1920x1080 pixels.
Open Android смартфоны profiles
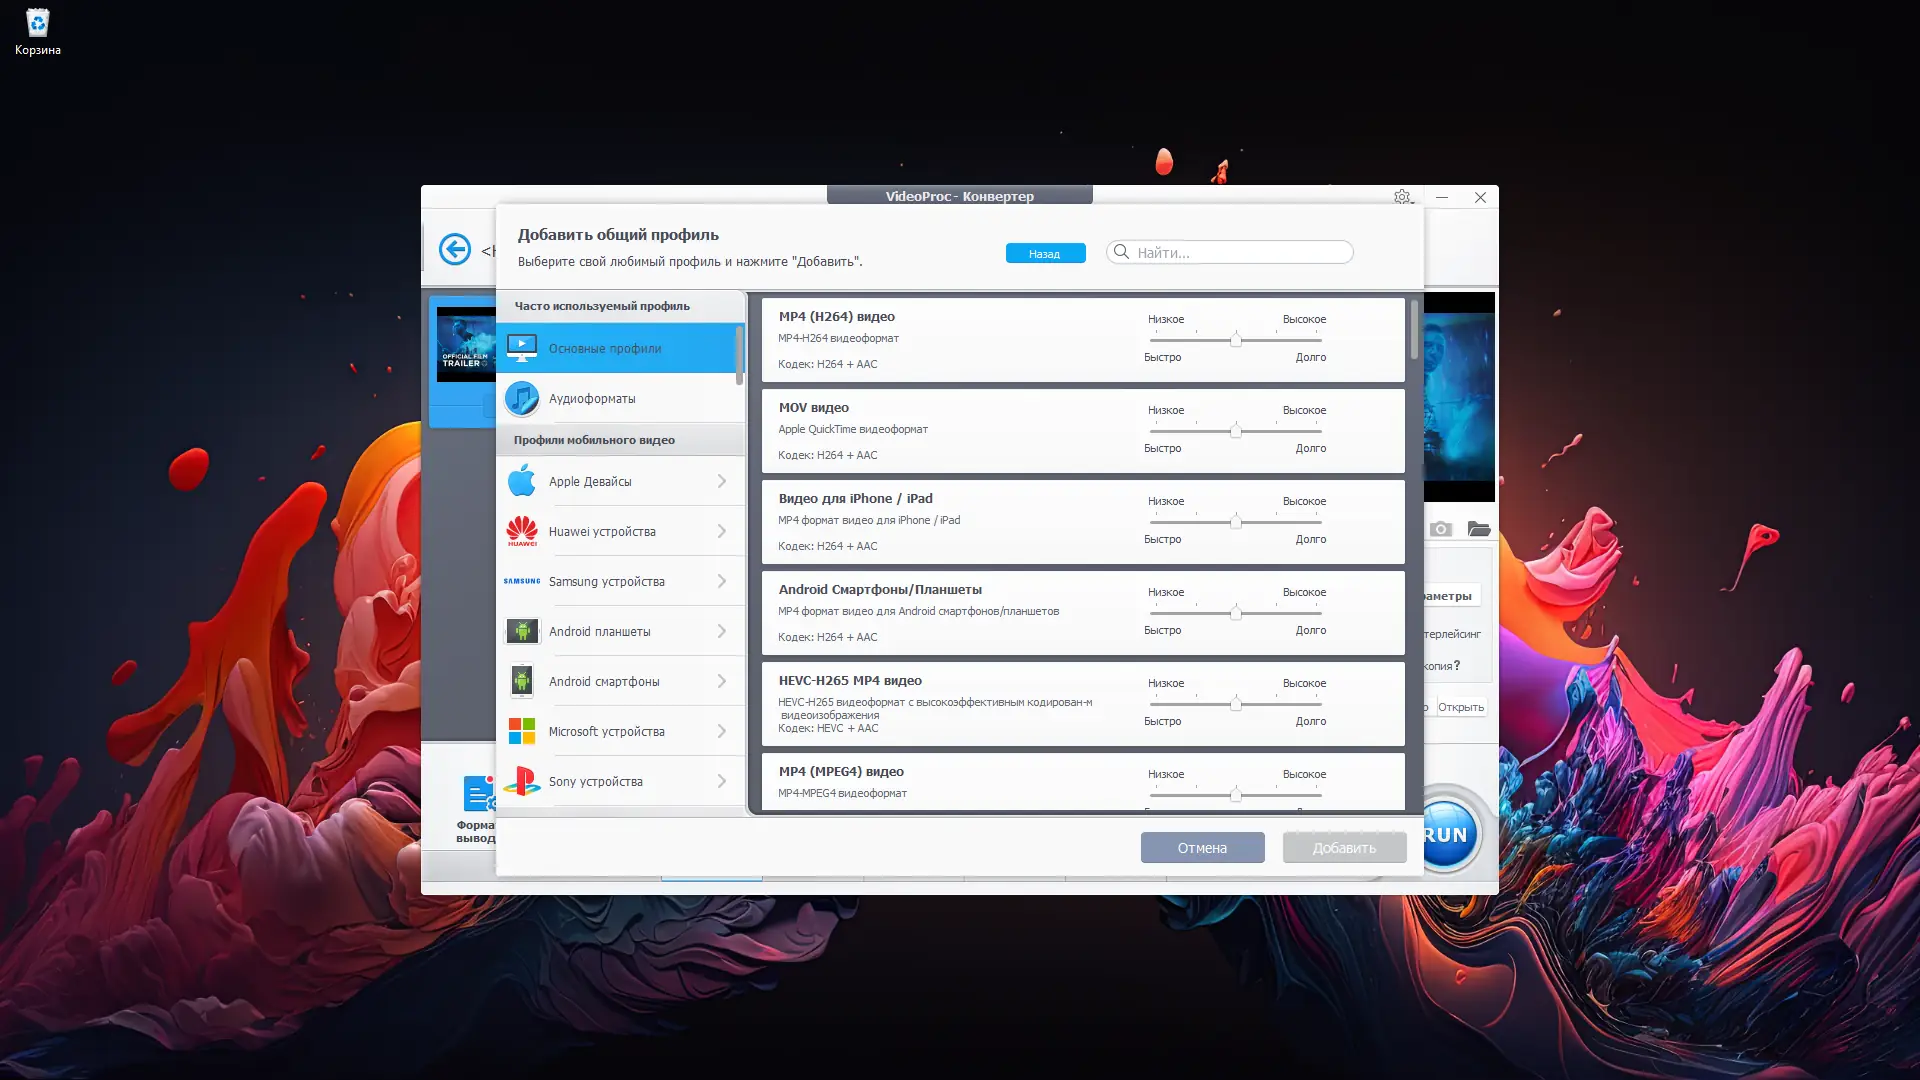[620, 681]
